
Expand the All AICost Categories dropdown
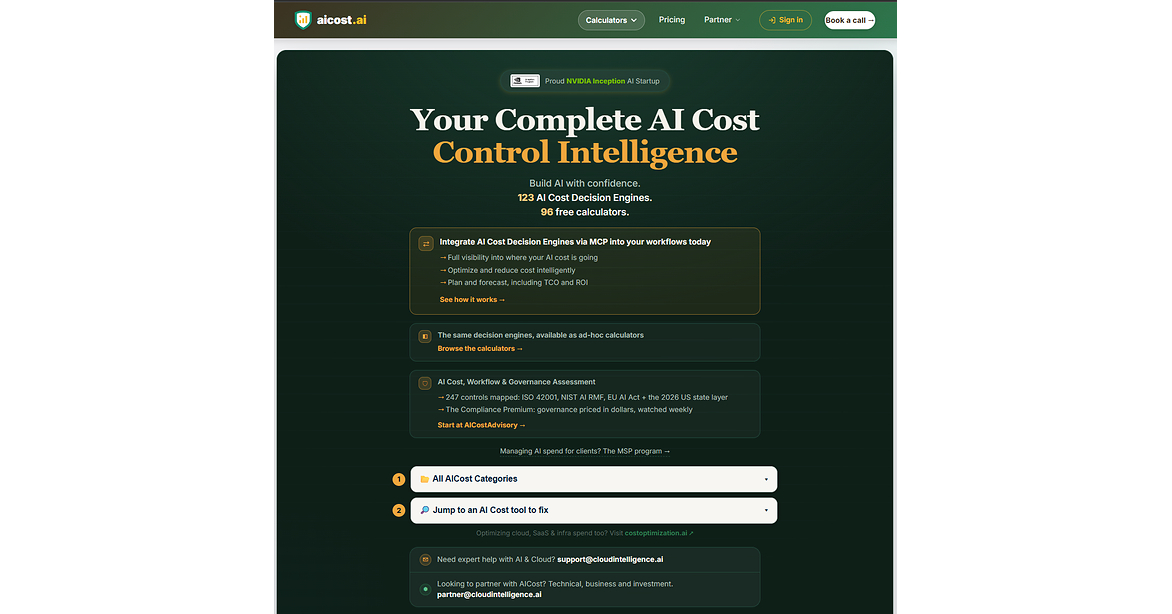pos(593,479)
